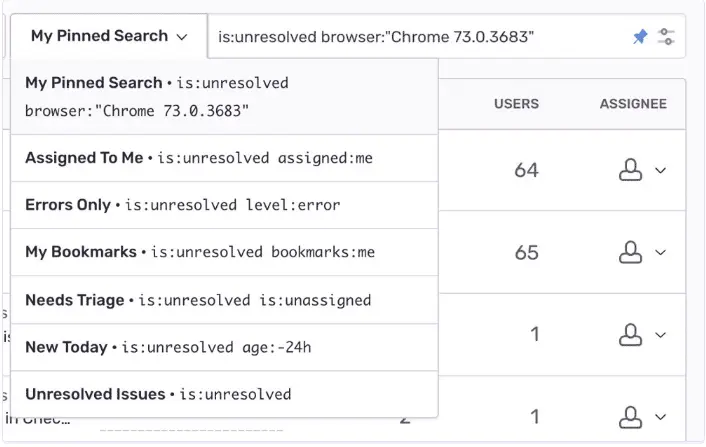Click the blue pin search icon
Viewport: 706px width, 447px height.
[x=640, y=37]
